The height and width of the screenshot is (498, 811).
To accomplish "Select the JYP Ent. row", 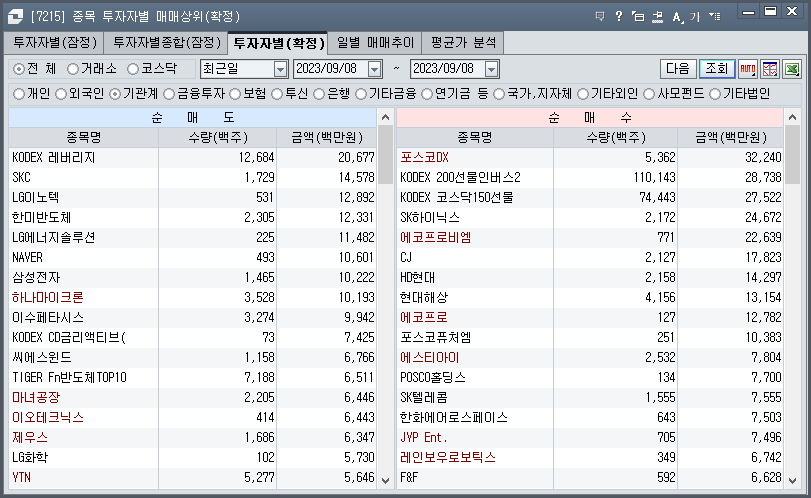I will (590, 438).
